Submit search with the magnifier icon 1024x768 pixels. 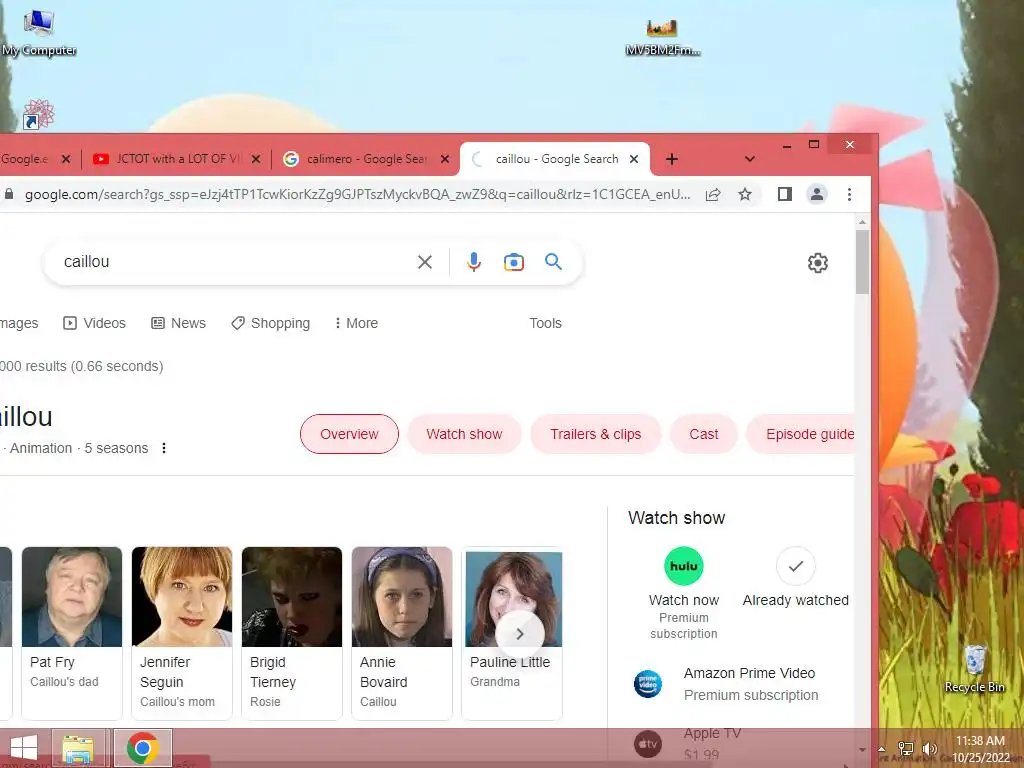click(x=553, y=262)
